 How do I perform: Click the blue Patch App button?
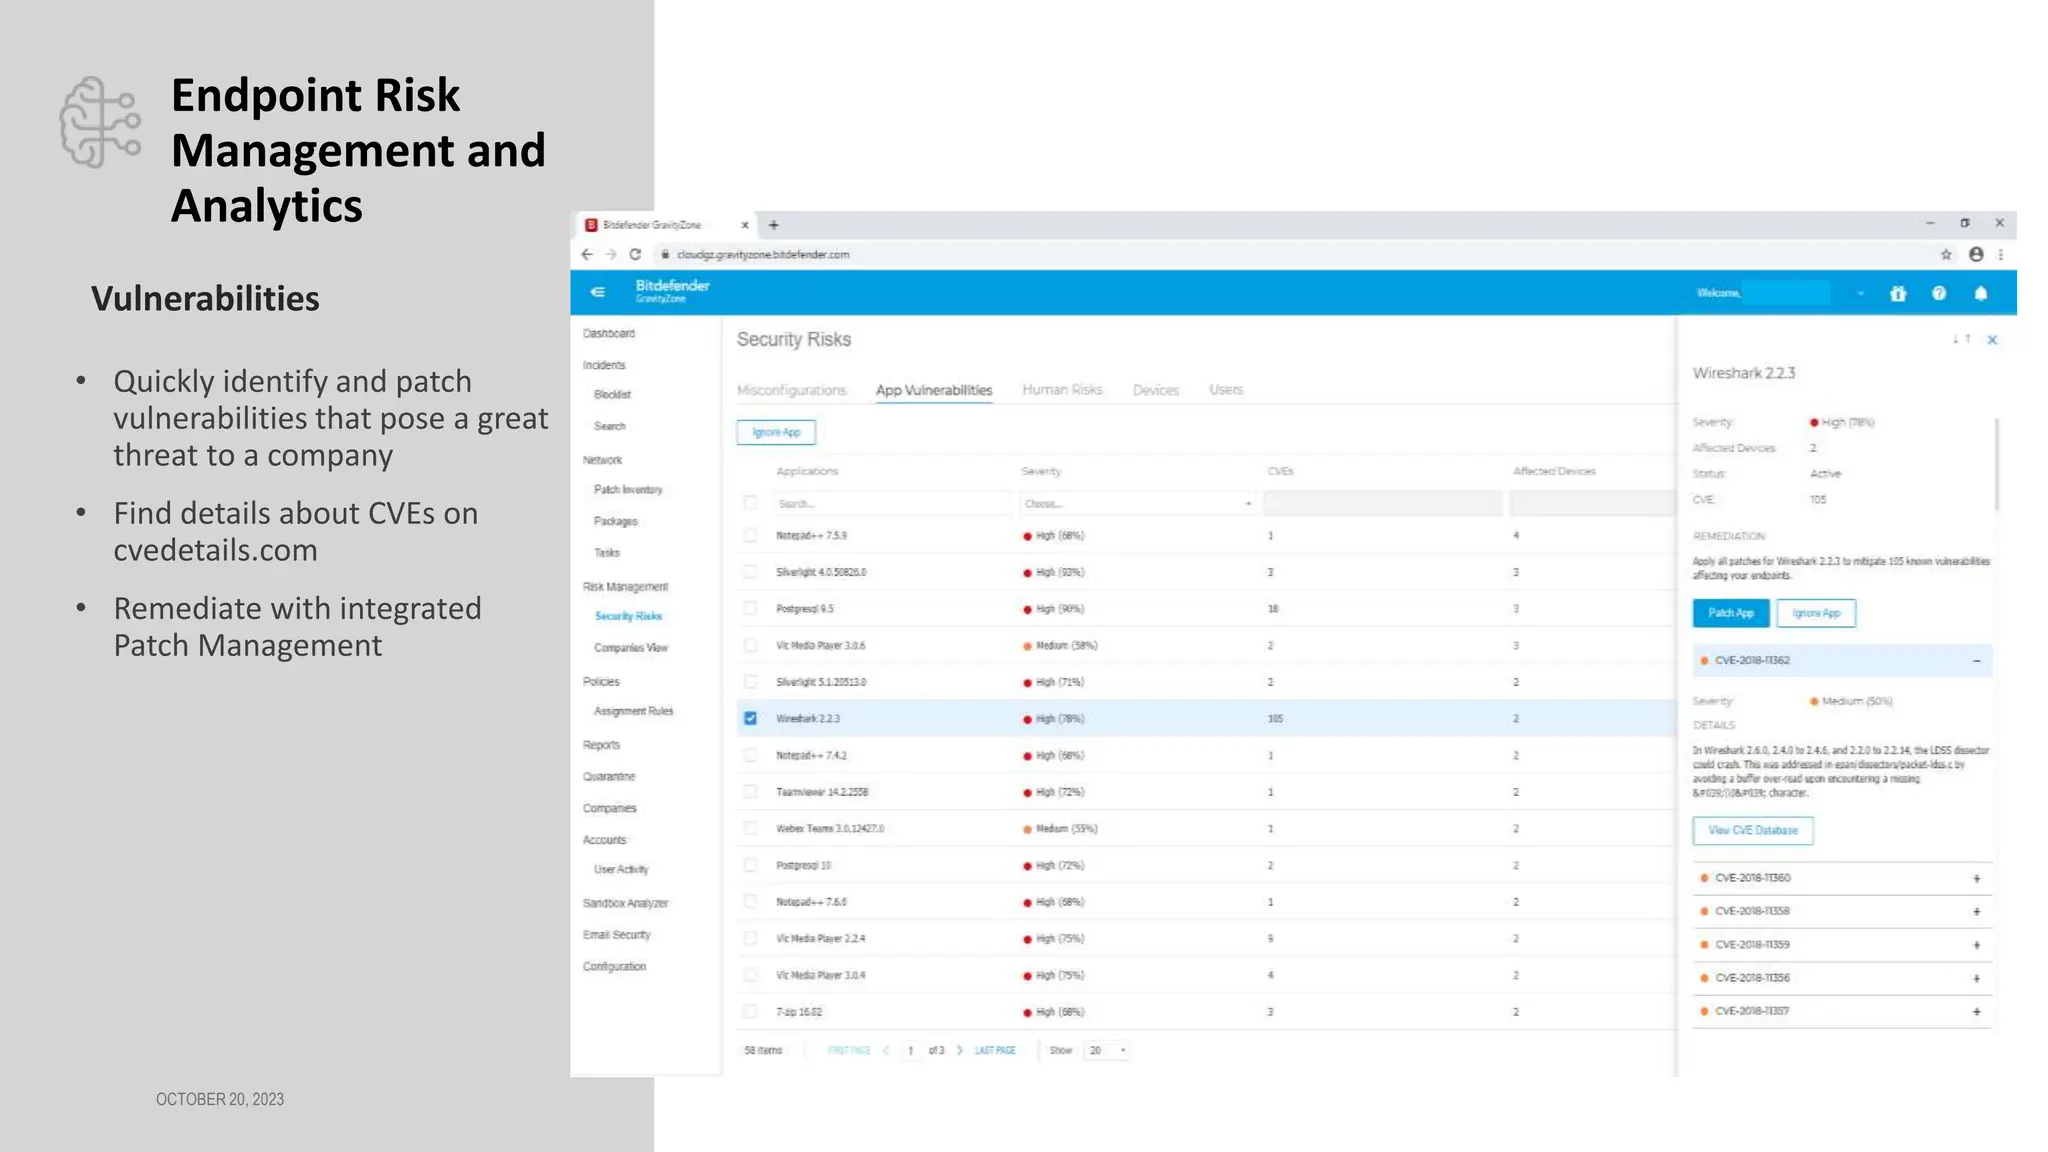(1731, 613)
